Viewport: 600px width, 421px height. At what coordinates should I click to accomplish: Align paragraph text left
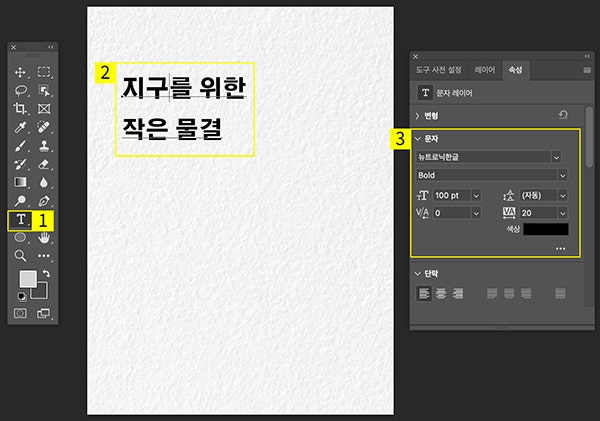click(424, 294)
